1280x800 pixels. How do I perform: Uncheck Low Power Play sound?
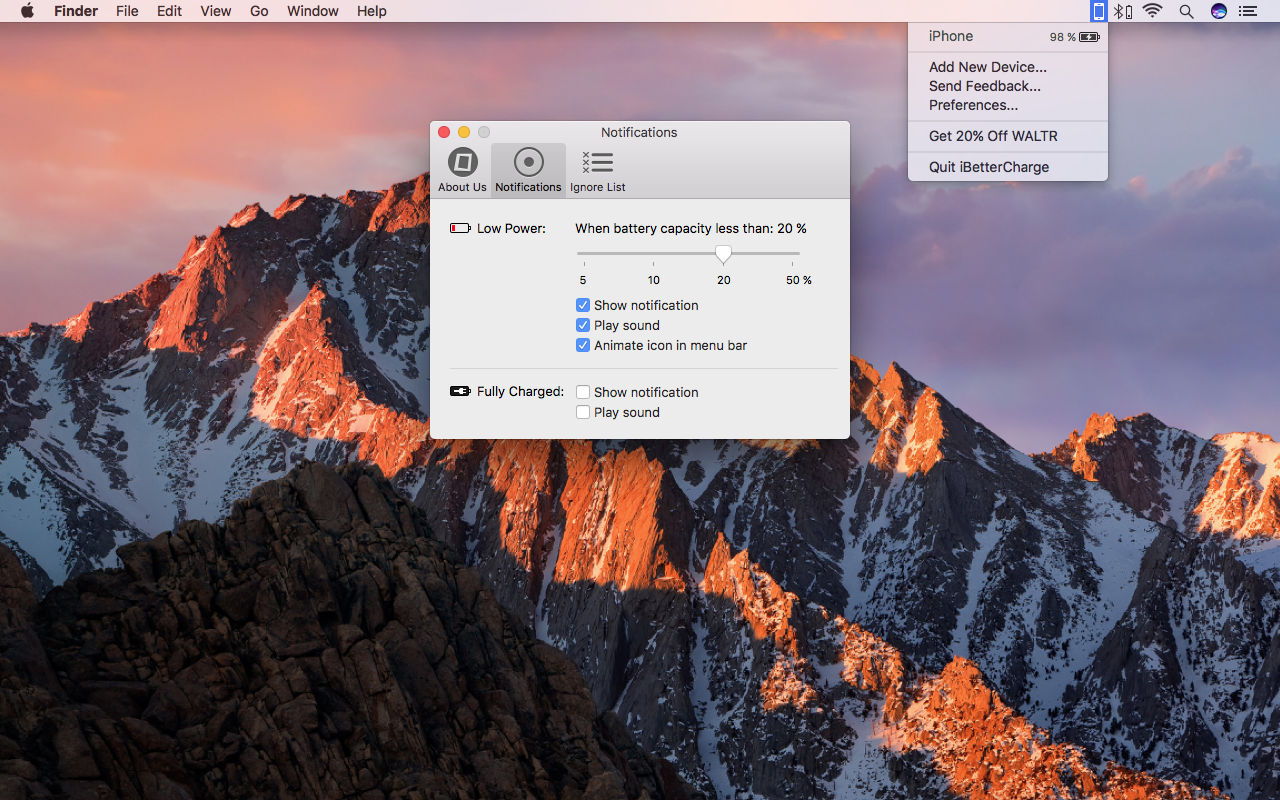(583, 325)
